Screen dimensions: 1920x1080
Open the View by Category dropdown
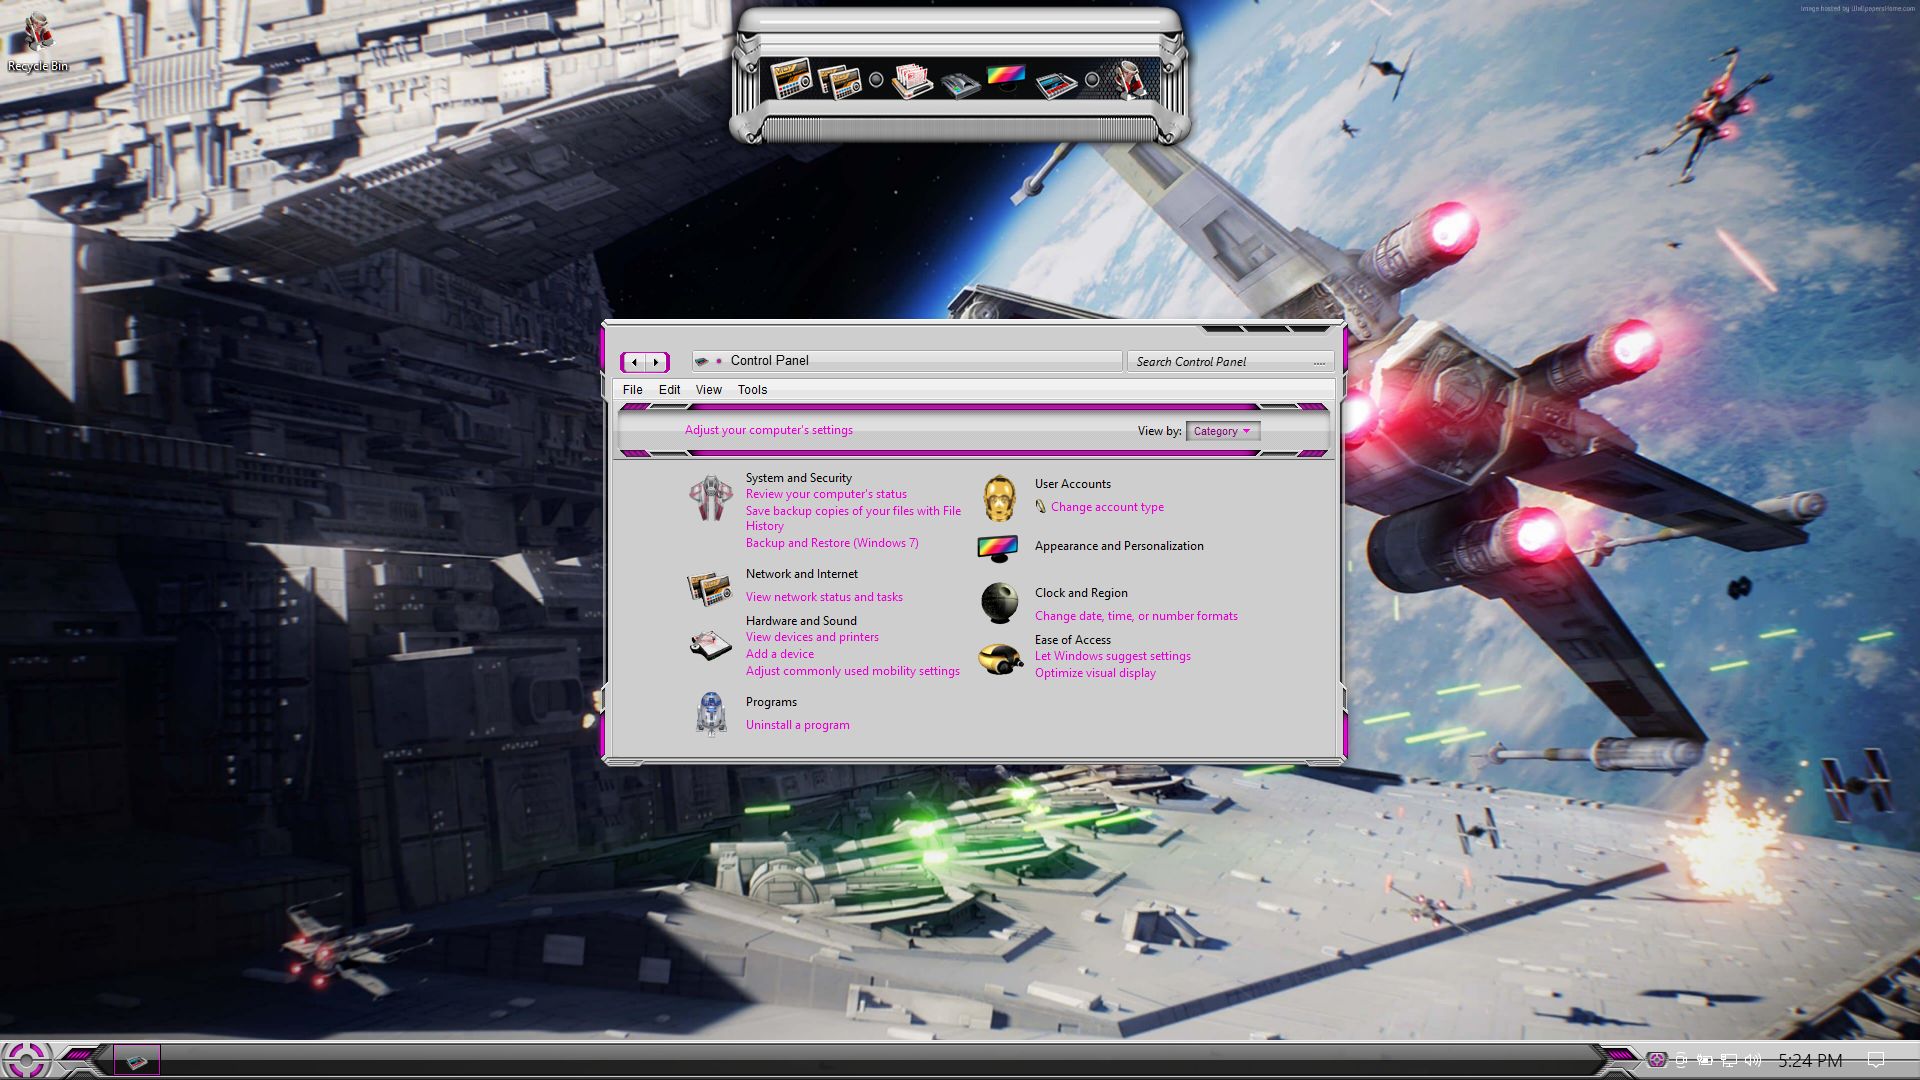point(1222,431)
